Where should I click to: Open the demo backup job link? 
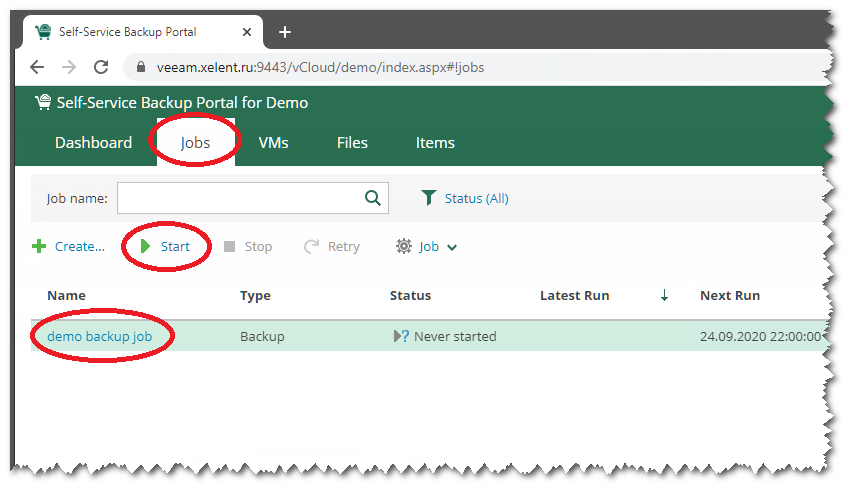[x=100, y=336]
